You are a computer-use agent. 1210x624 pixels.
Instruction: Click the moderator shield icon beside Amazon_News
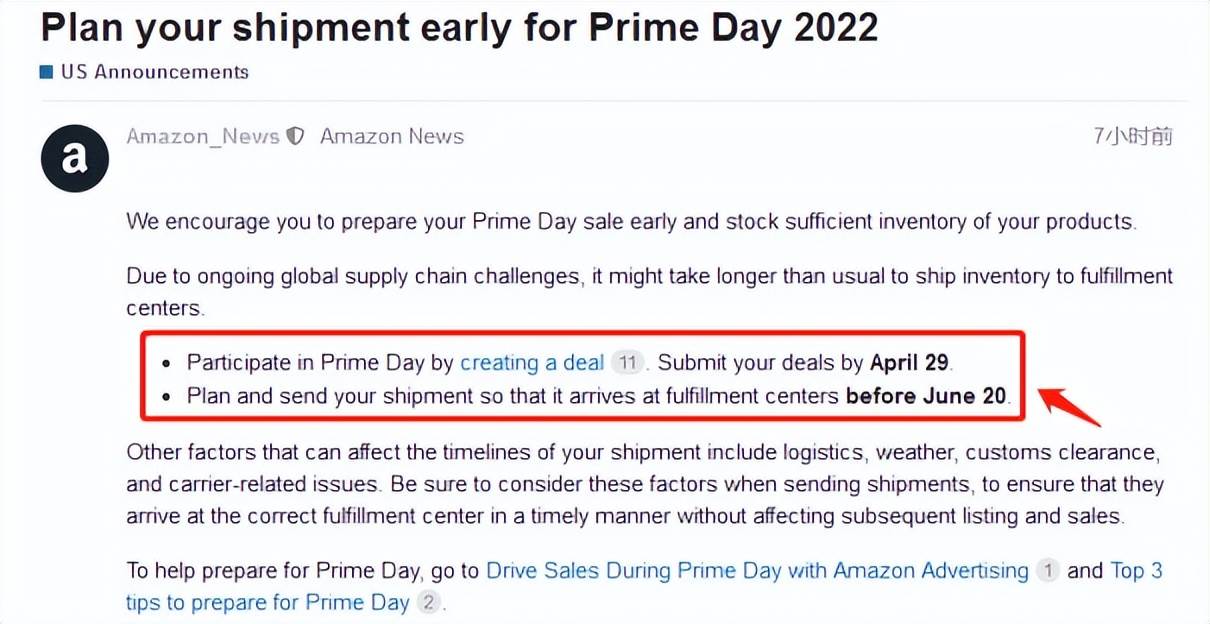295,137
